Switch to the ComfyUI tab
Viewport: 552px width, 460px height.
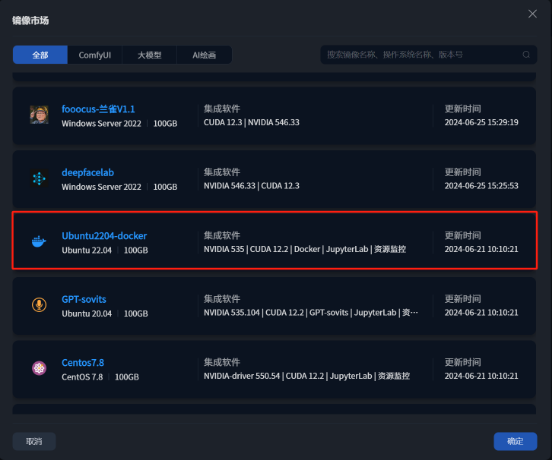point(95,55)
